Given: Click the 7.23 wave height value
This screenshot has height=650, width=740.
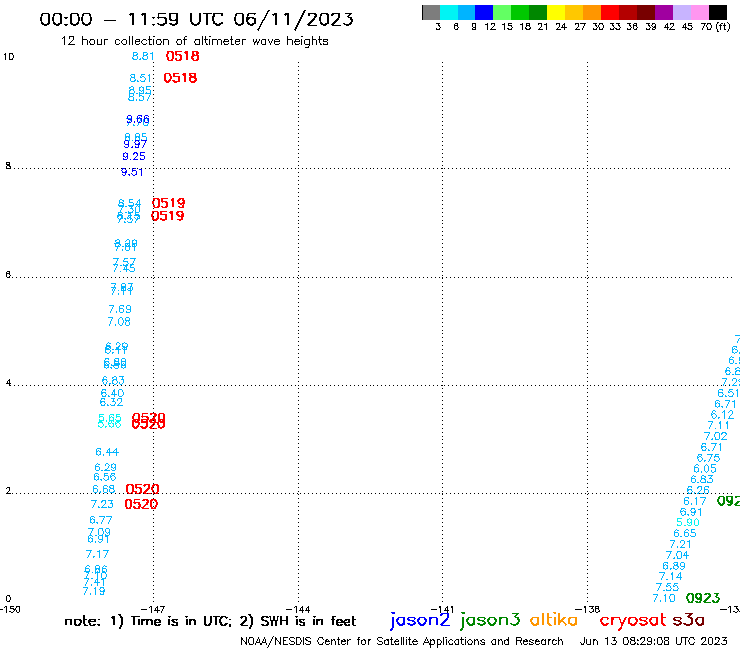Looking at the screenshot, I should click(x=102, y=504).
